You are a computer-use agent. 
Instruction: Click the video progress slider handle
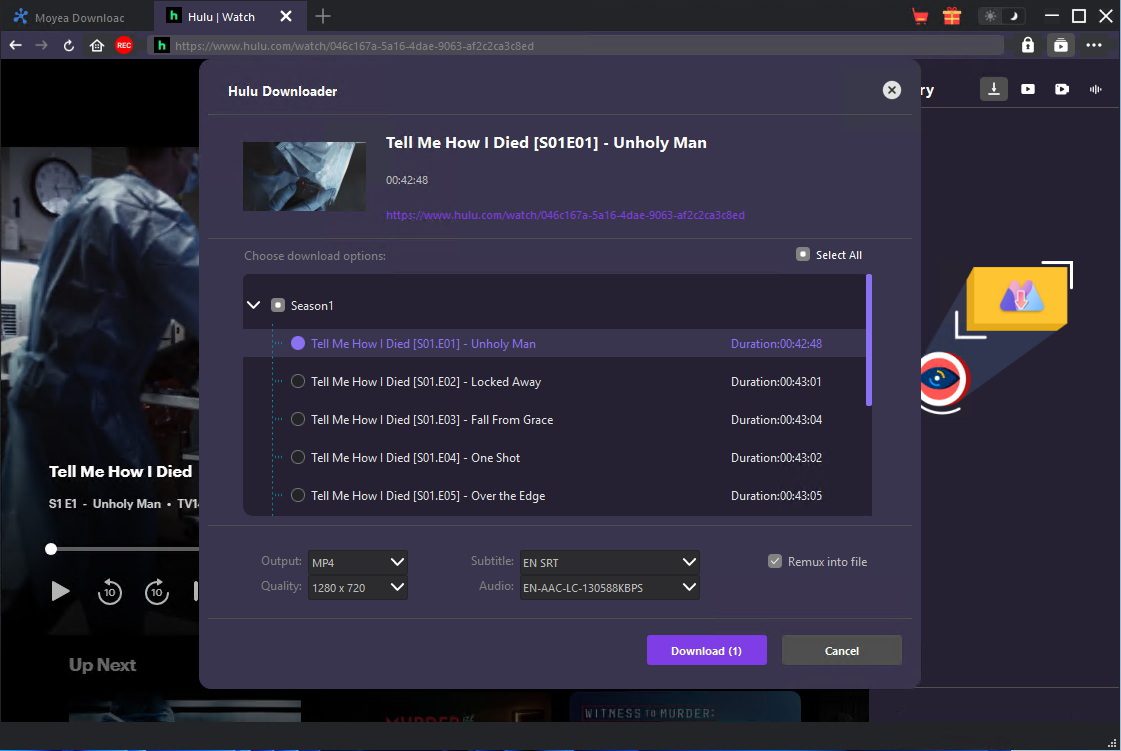(51, 549)
